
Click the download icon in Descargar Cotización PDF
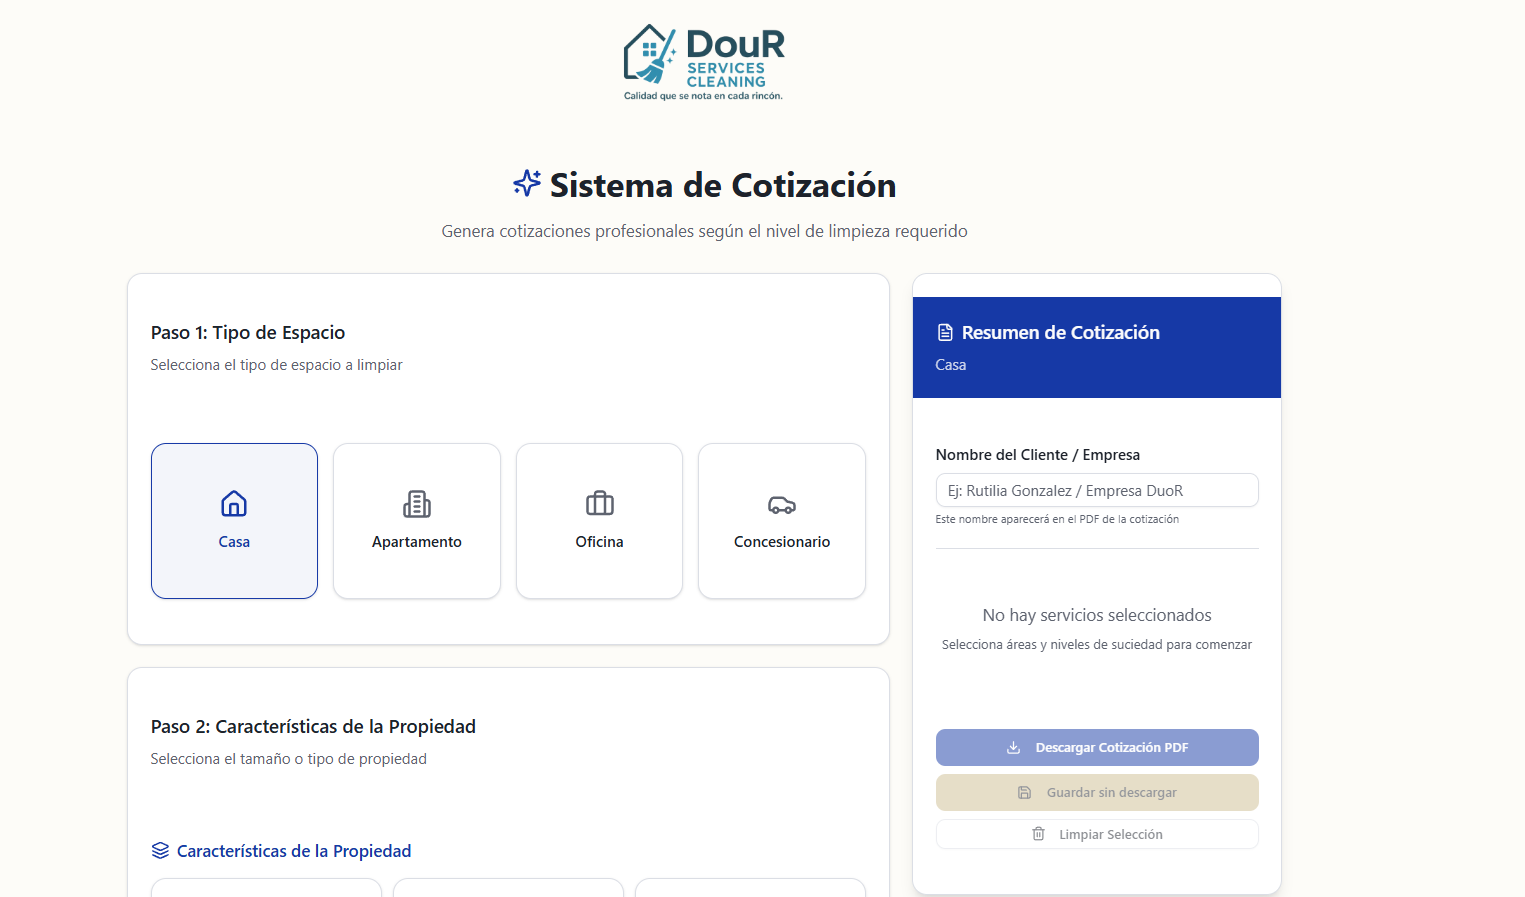[1013, 747]
